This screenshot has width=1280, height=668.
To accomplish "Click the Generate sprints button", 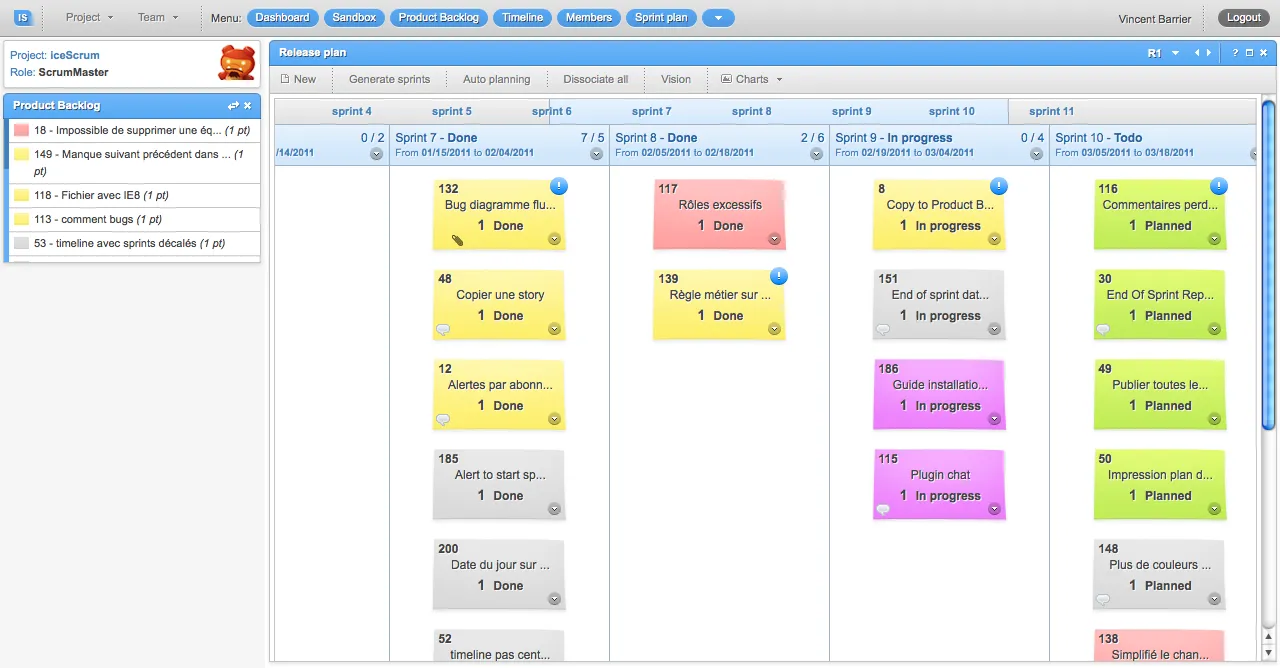I will coord(389,79).
